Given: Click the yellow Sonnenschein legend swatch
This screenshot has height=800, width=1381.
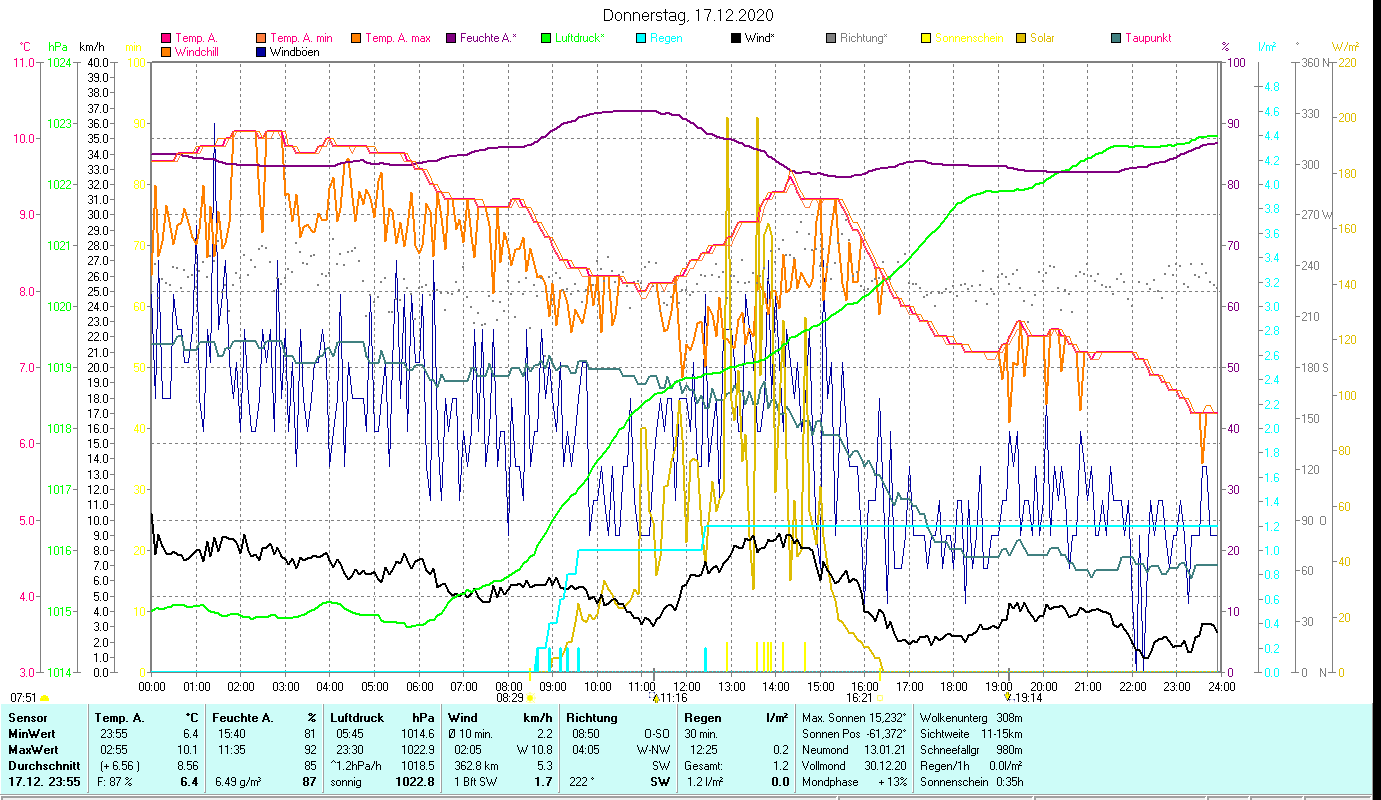Looking at the screenshot, I should (x=926, y=39).
